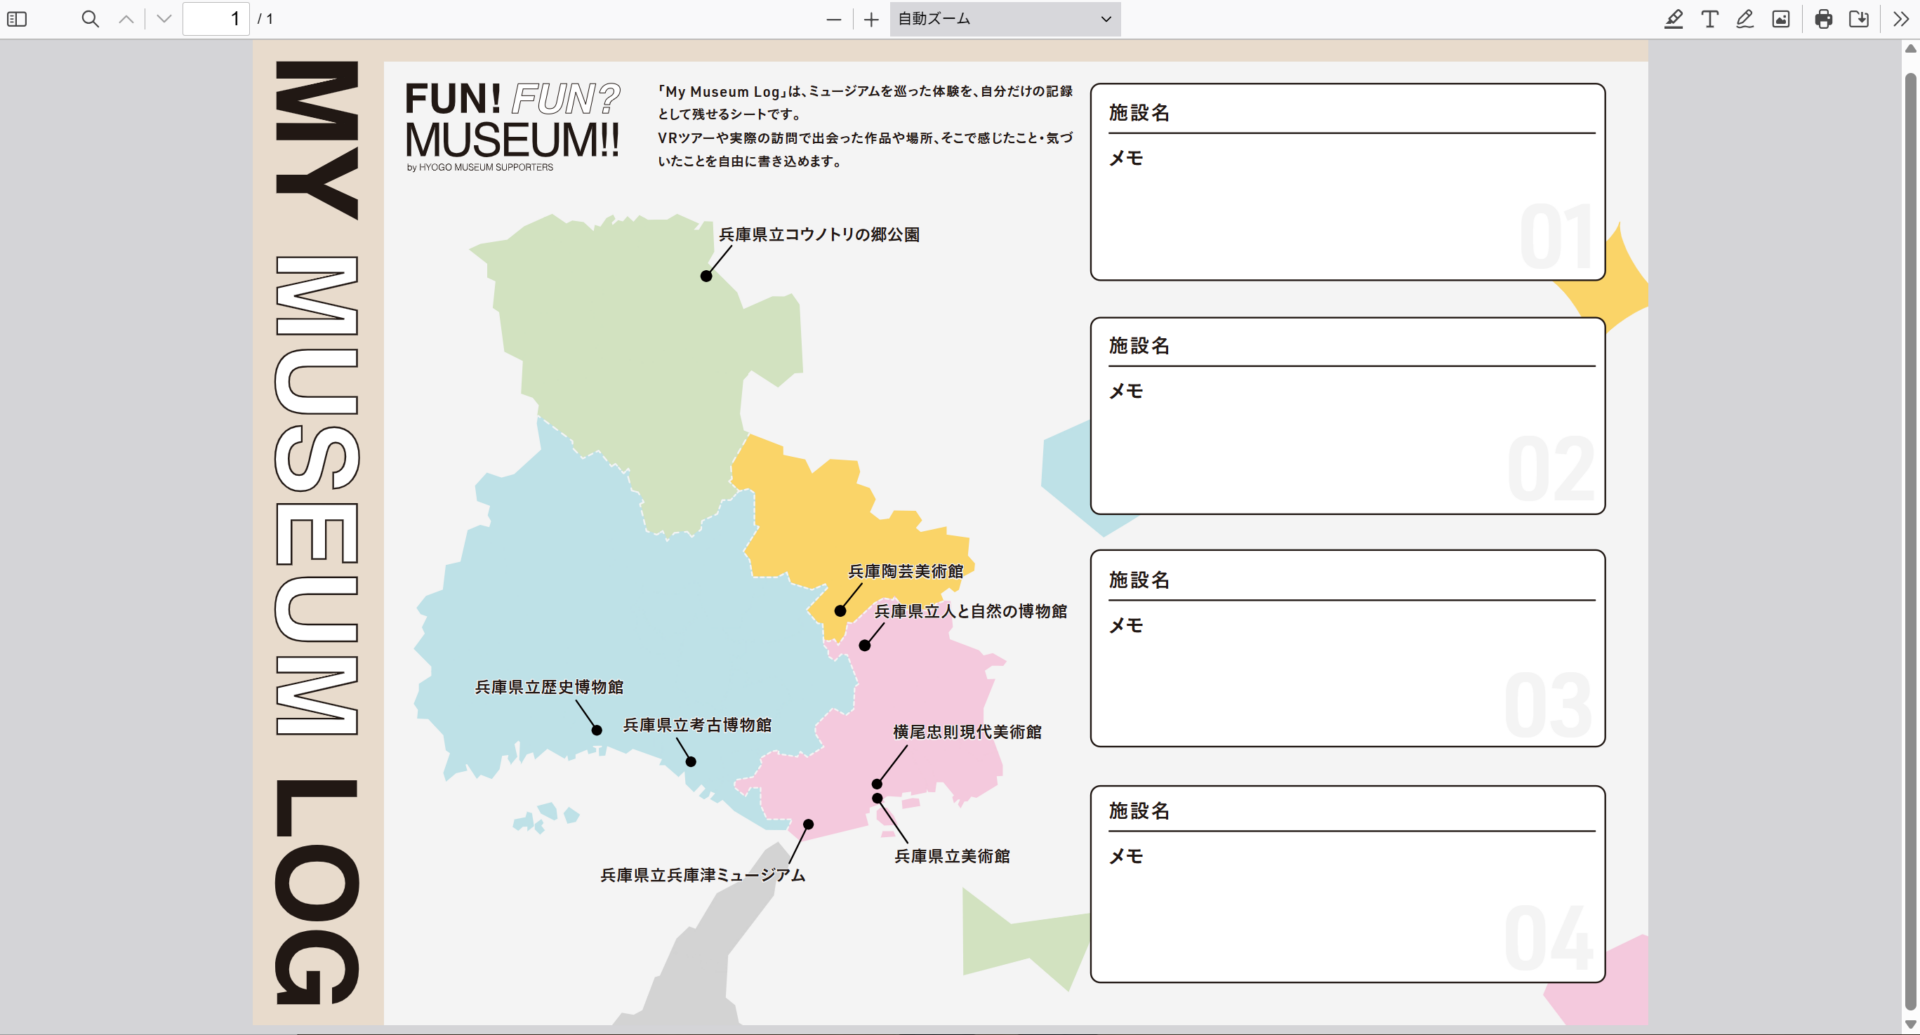Screen dimensions: 1920x1035
Task: Toggle the sidebar panel
Action: click(x=17, y=19)
